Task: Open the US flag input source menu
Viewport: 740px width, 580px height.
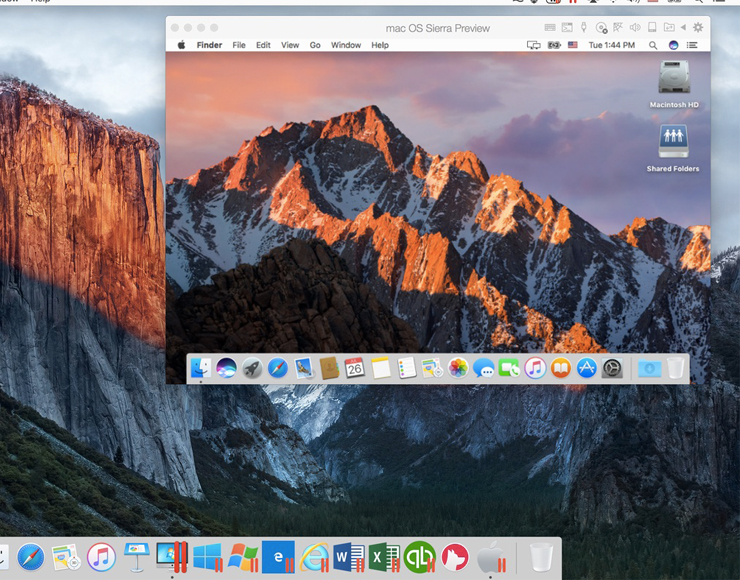Action: click(x=573, y=45)
